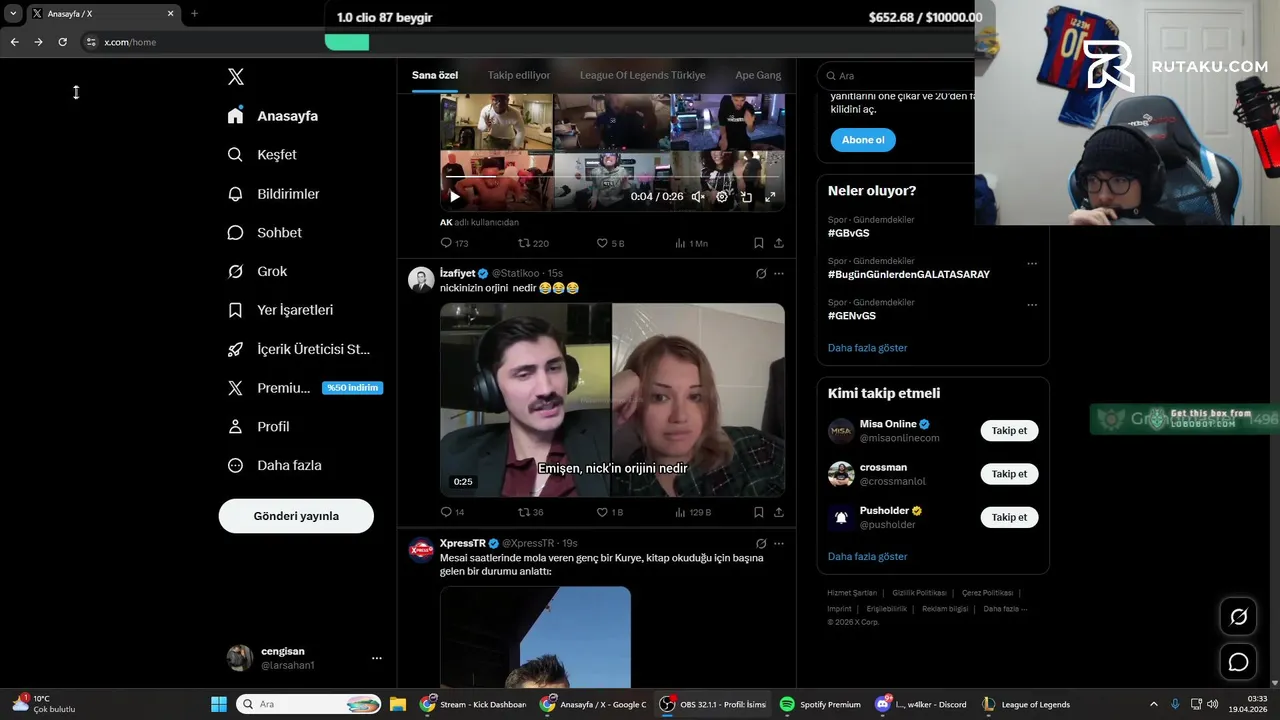Expand Daha fazla sidebar menu
Screen dimensions: 1280x720
[275, 465]
